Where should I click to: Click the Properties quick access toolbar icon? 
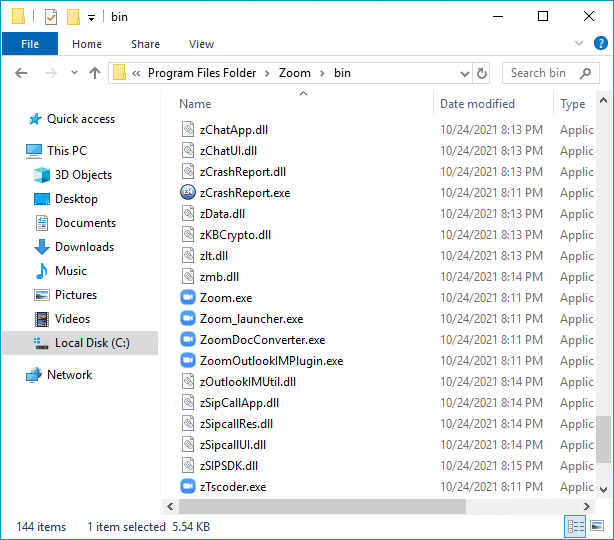(51, 17)
